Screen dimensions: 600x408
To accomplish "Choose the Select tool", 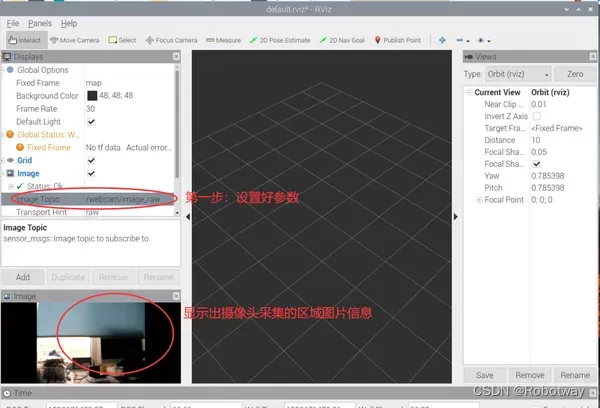I will [x=122, y=40].
